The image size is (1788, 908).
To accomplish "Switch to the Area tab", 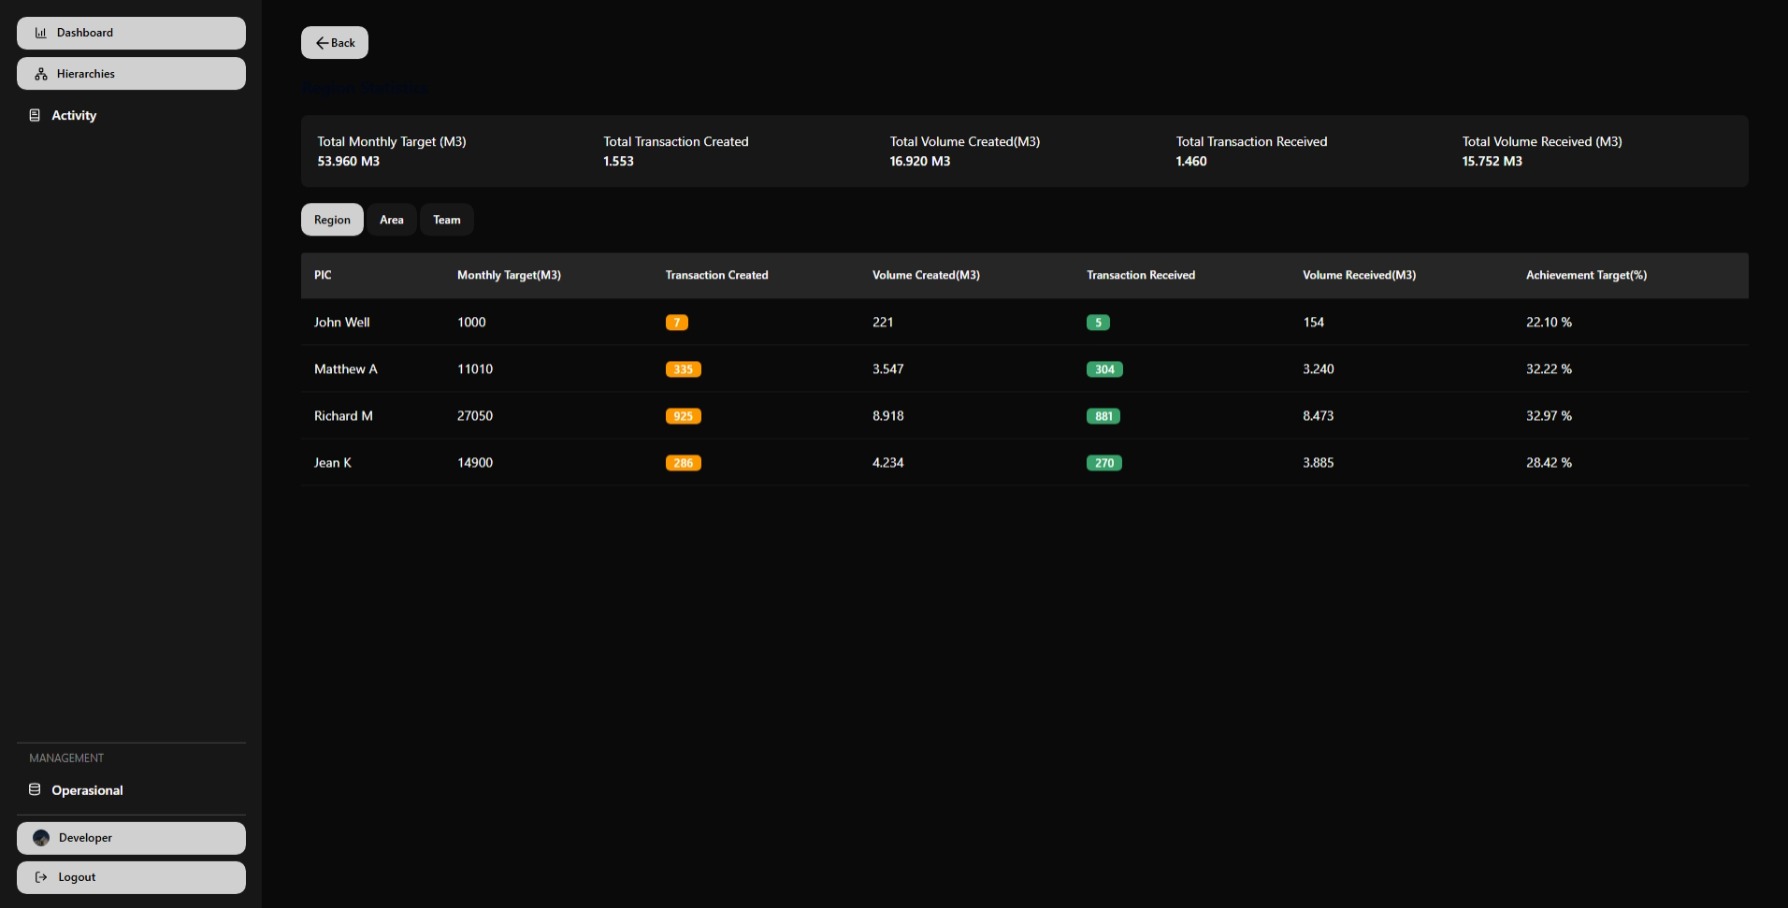I will click(391, 220).
